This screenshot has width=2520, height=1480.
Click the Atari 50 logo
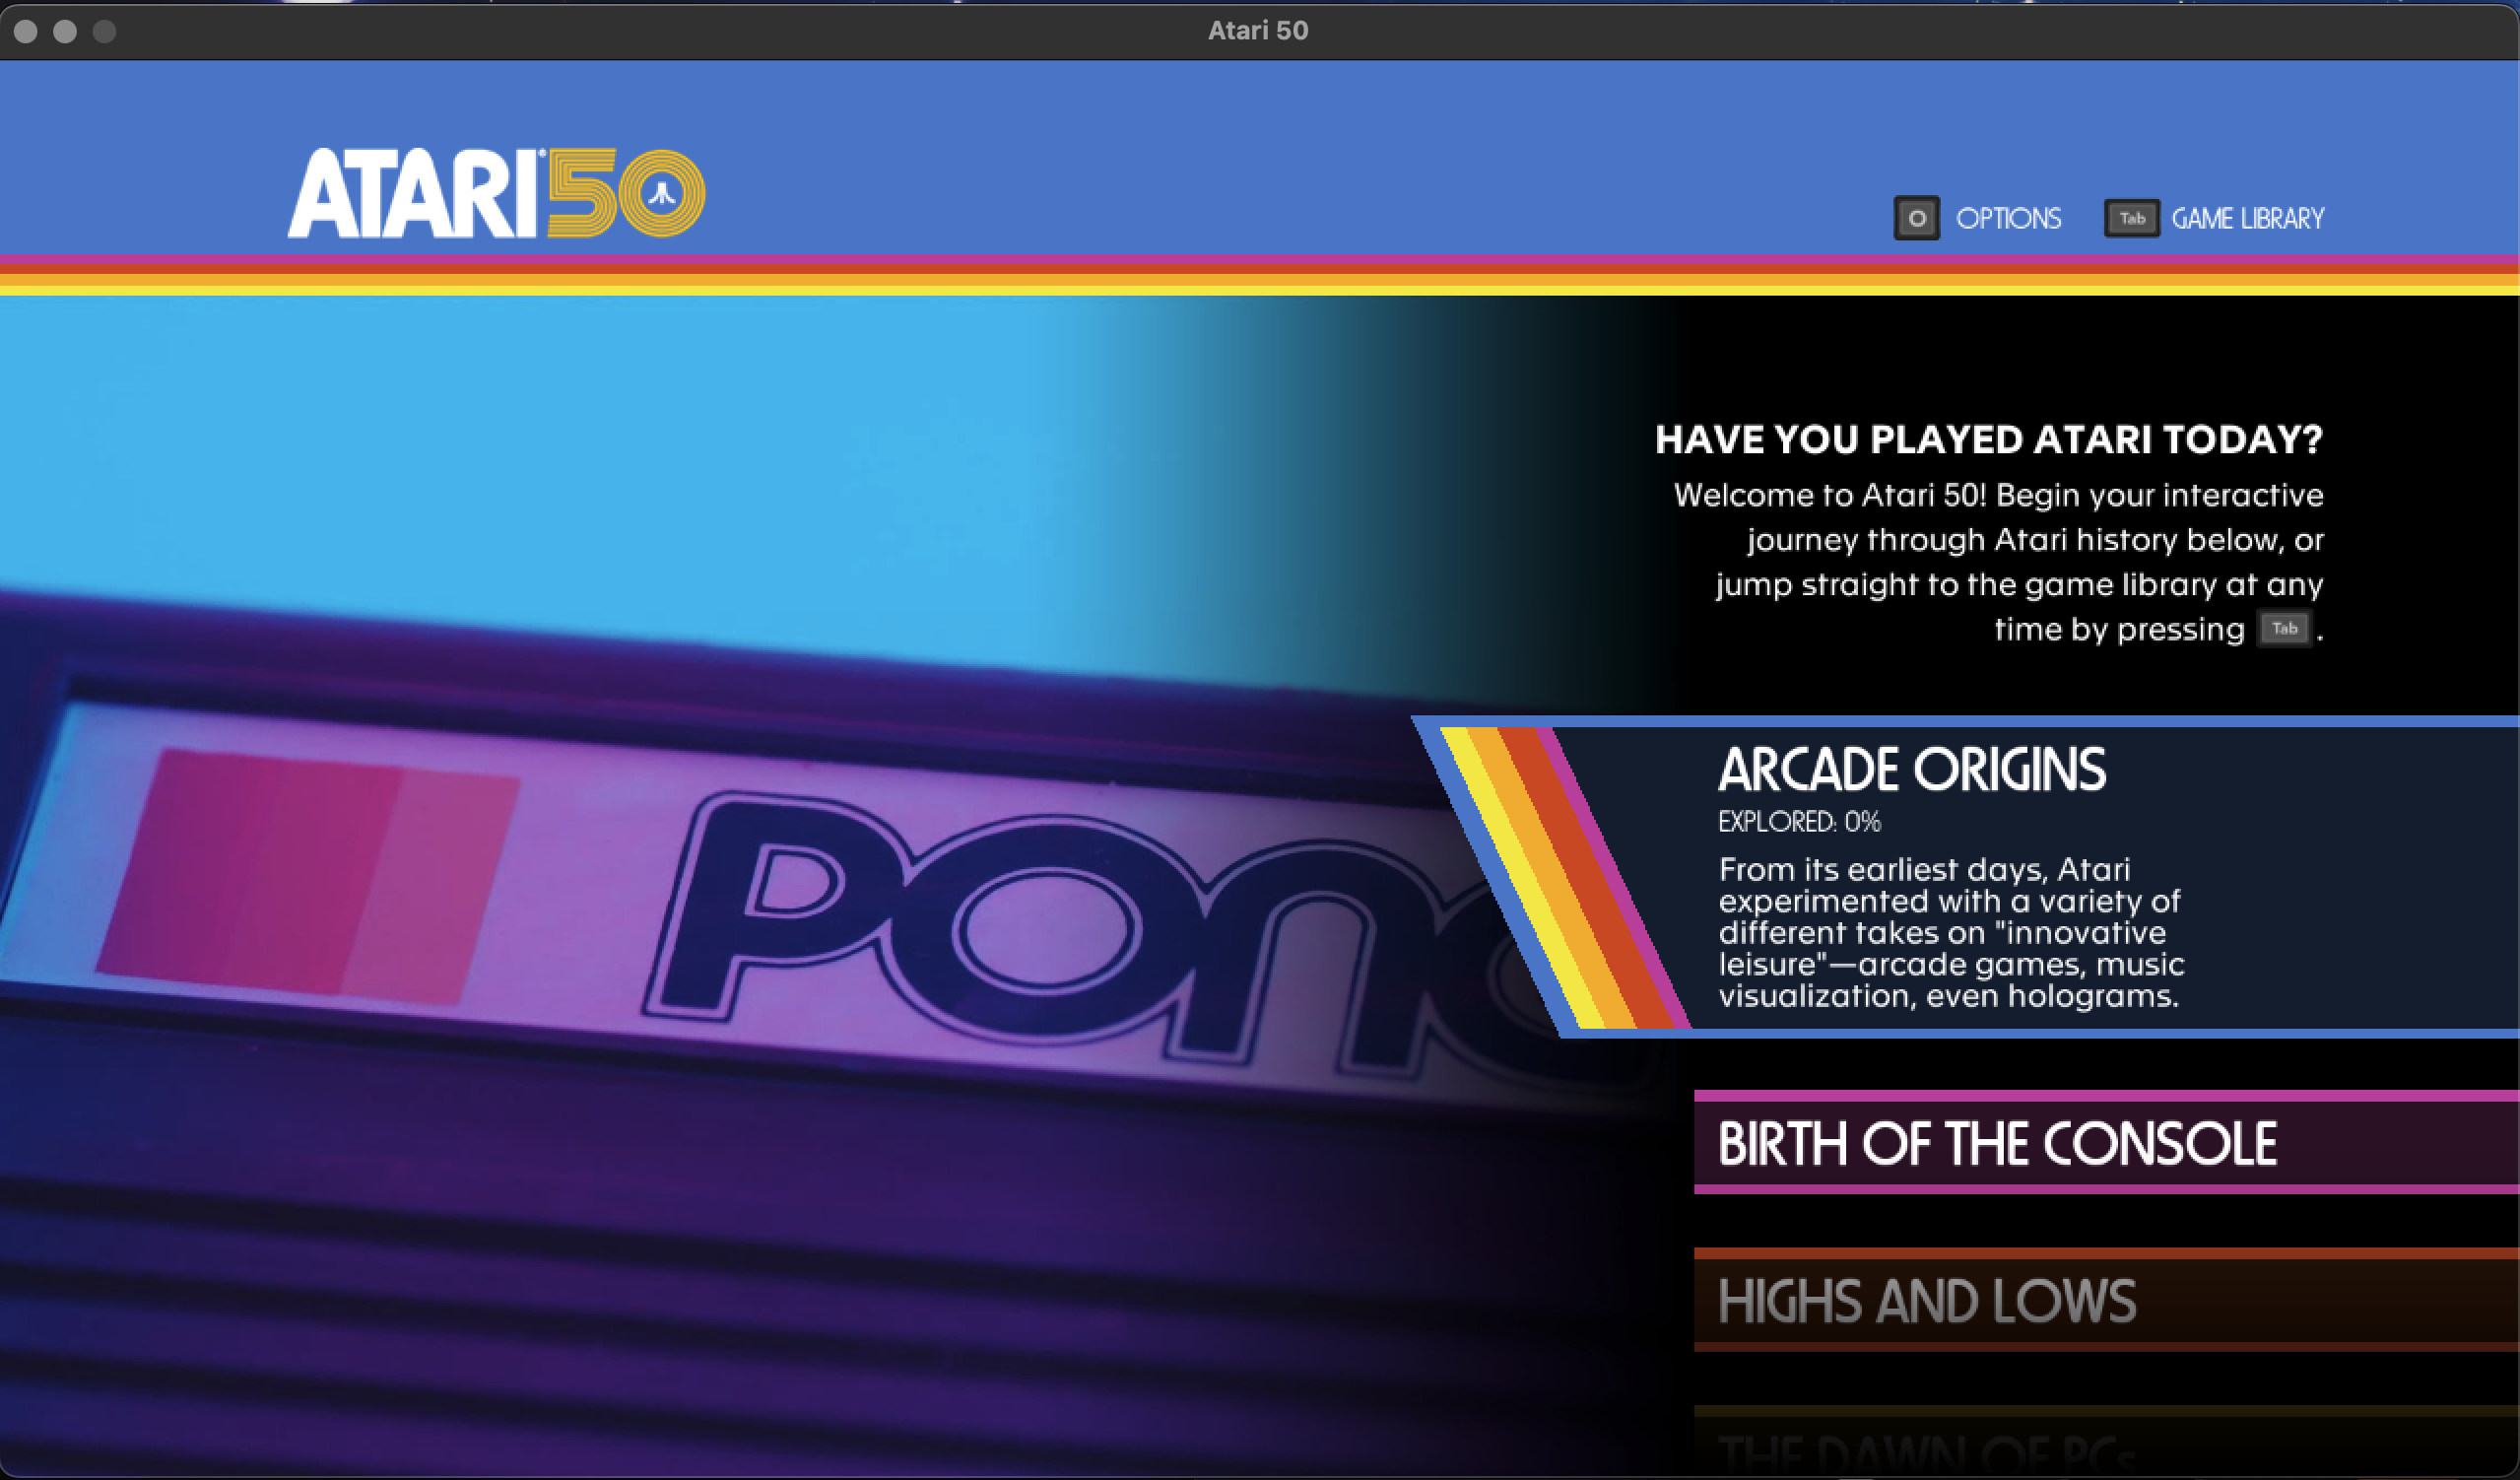[x=496, y=193]
